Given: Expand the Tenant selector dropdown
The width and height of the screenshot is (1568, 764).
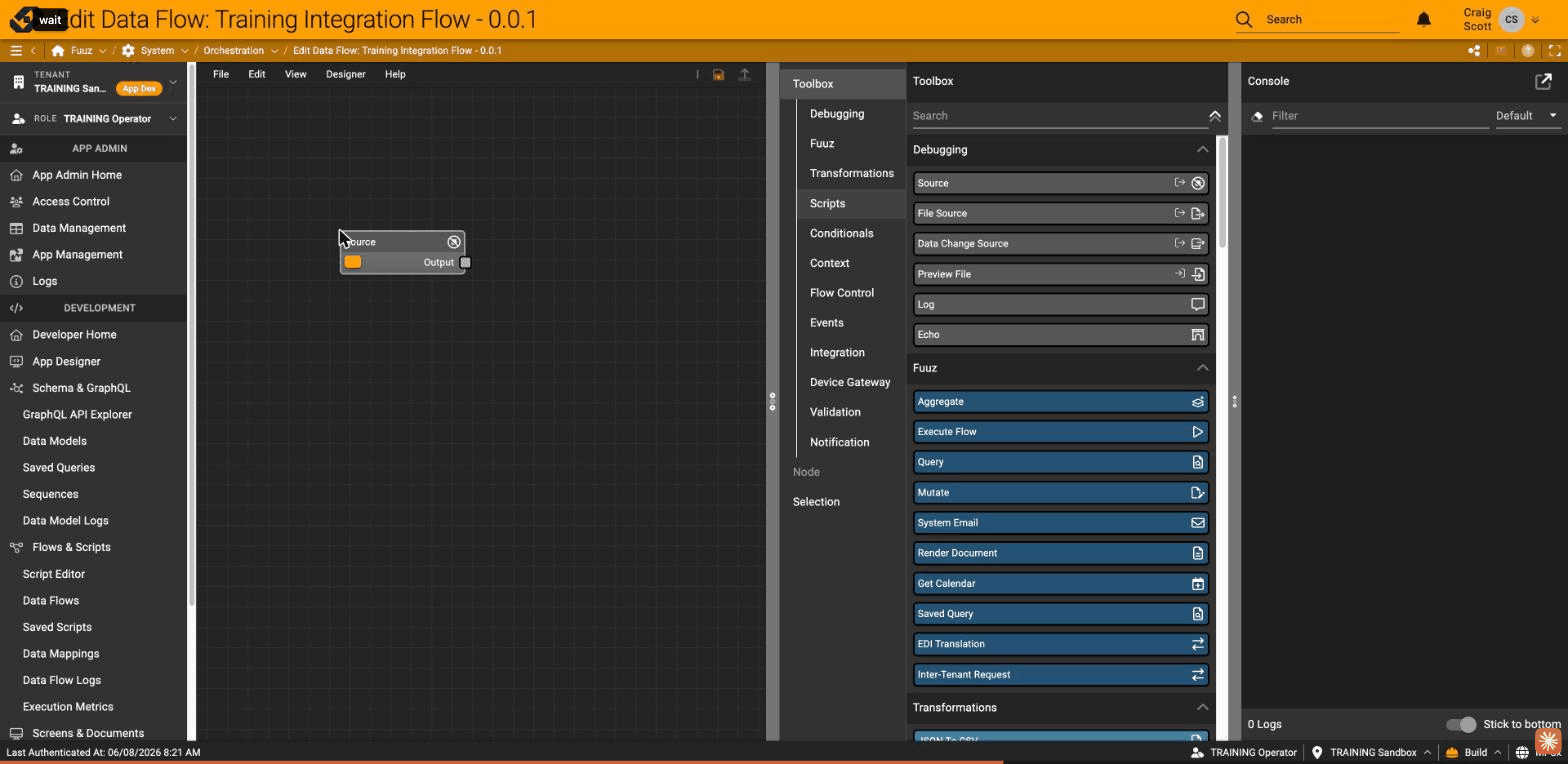Looking at the screenshot, I should coord(173,82).
